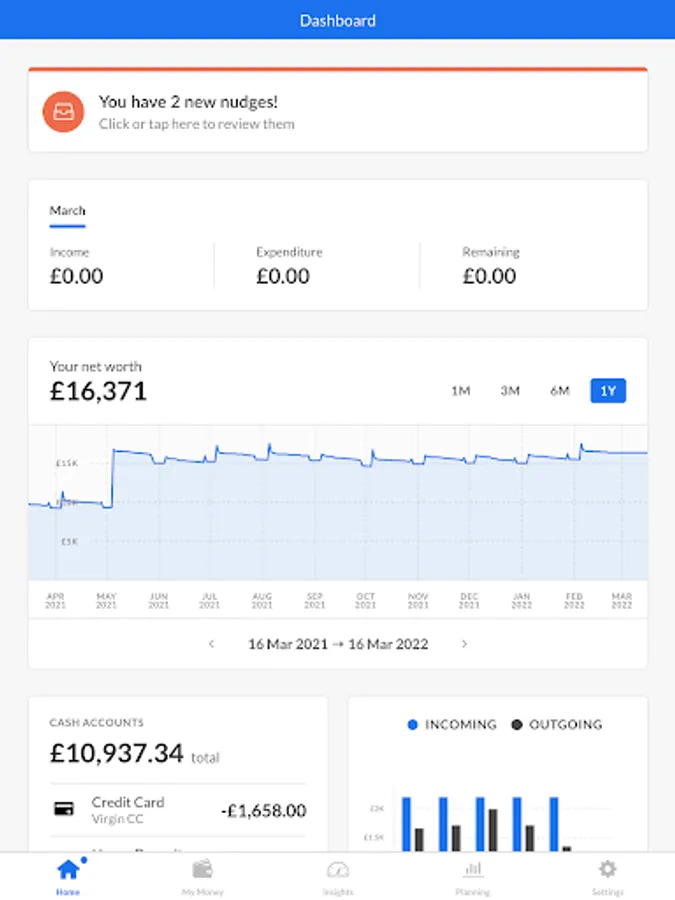Select the 1M net worth range
Screen dimensions: 675x900
point(460,391)
